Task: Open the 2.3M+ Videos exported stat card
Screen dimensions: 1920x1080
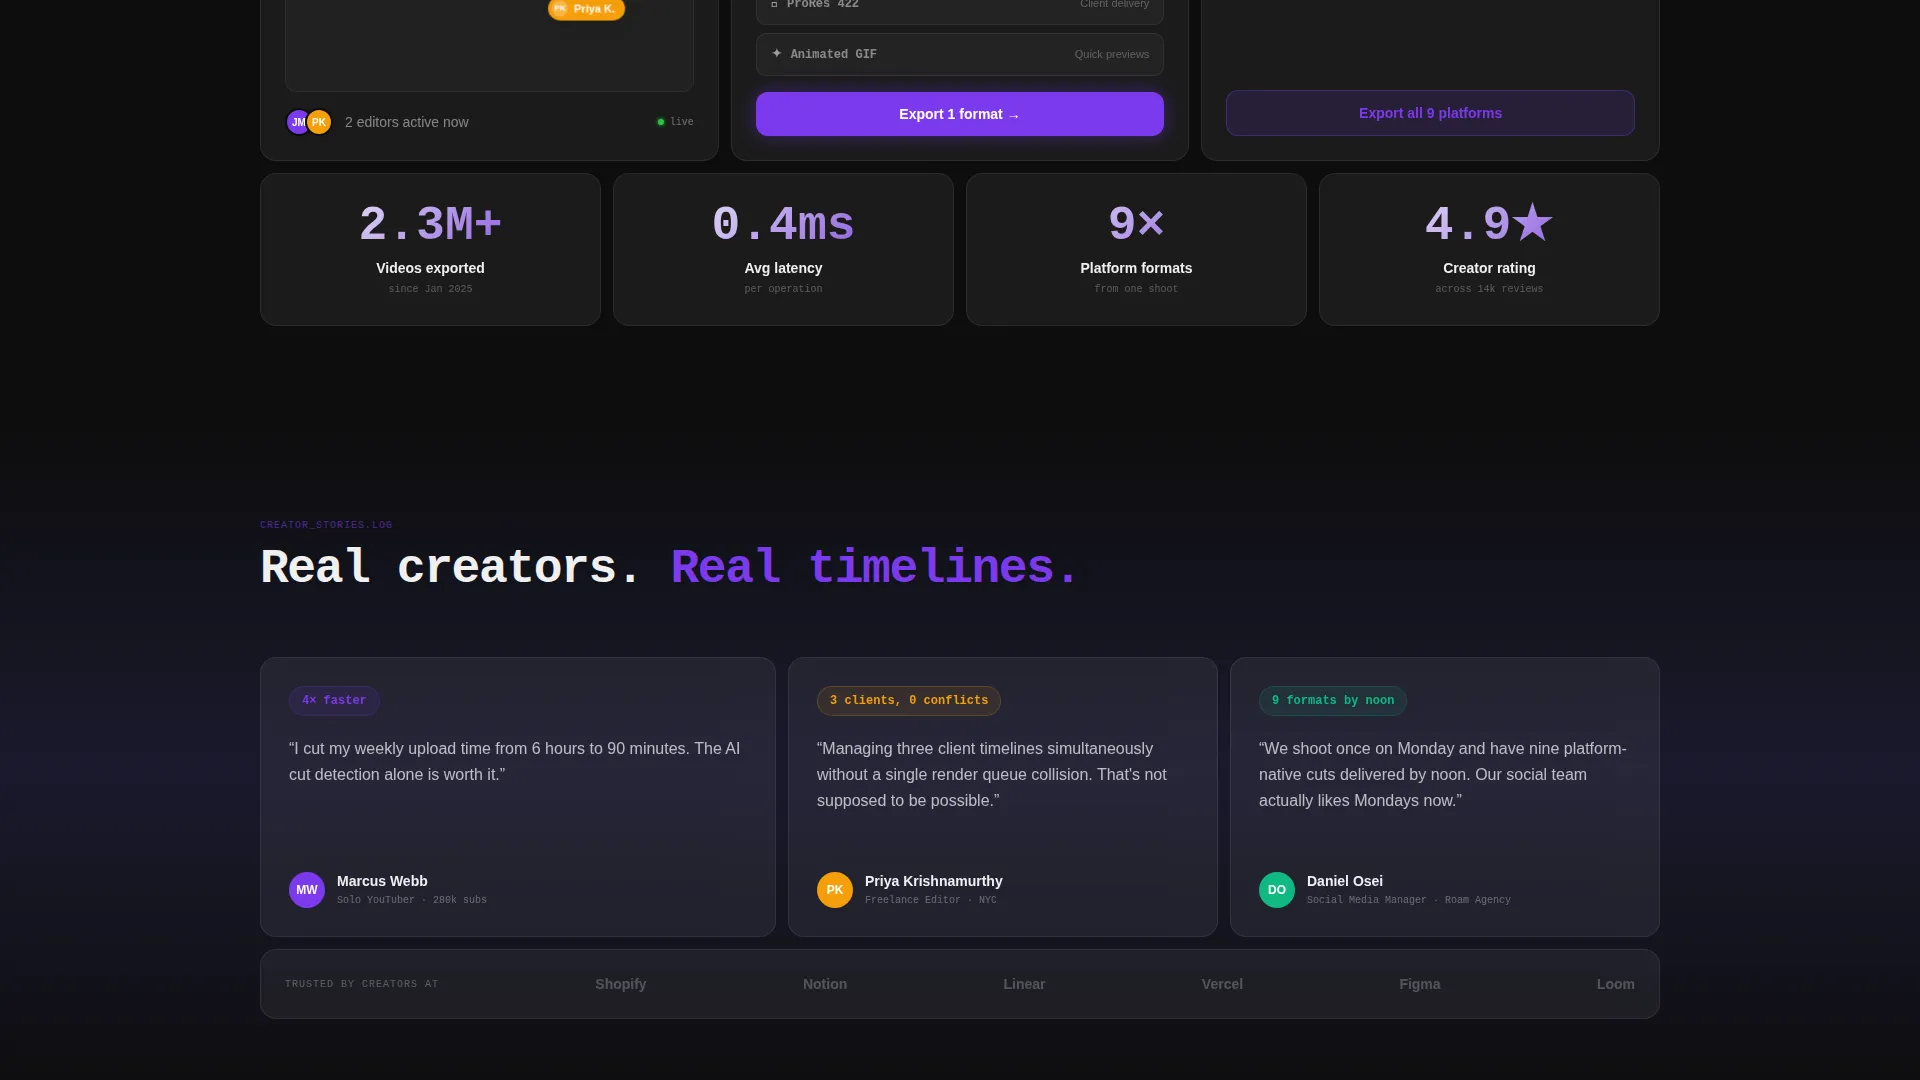Action: [x=430, y=249]
